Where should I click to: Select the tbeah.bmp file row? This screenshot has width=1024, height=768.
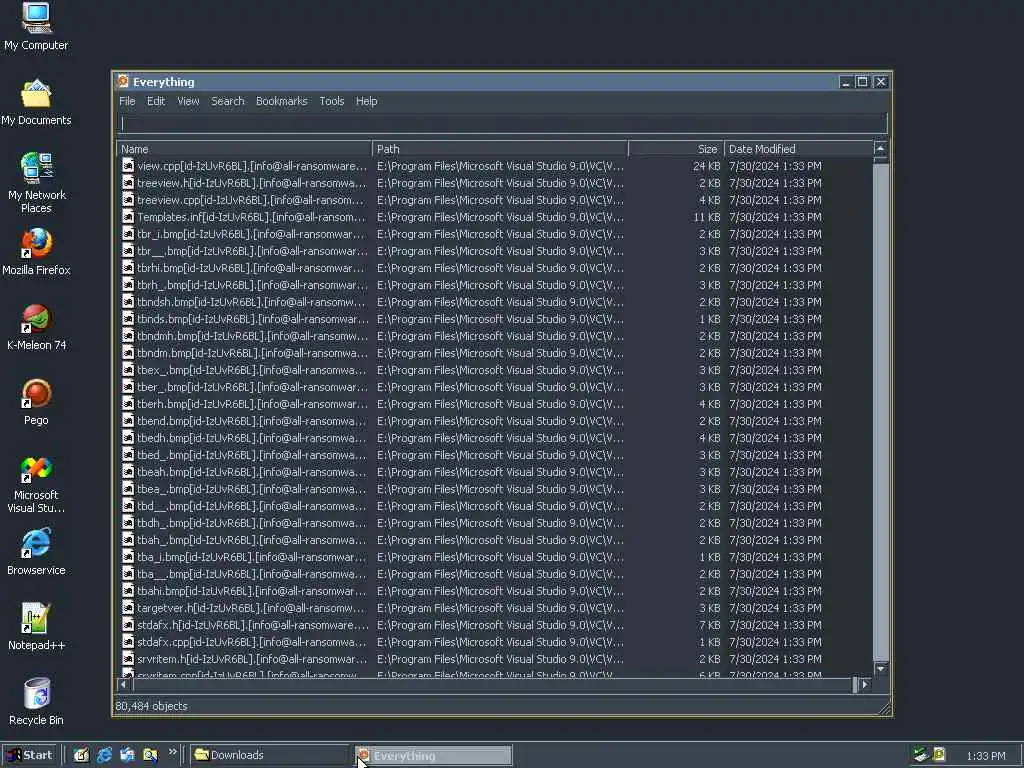495,472
